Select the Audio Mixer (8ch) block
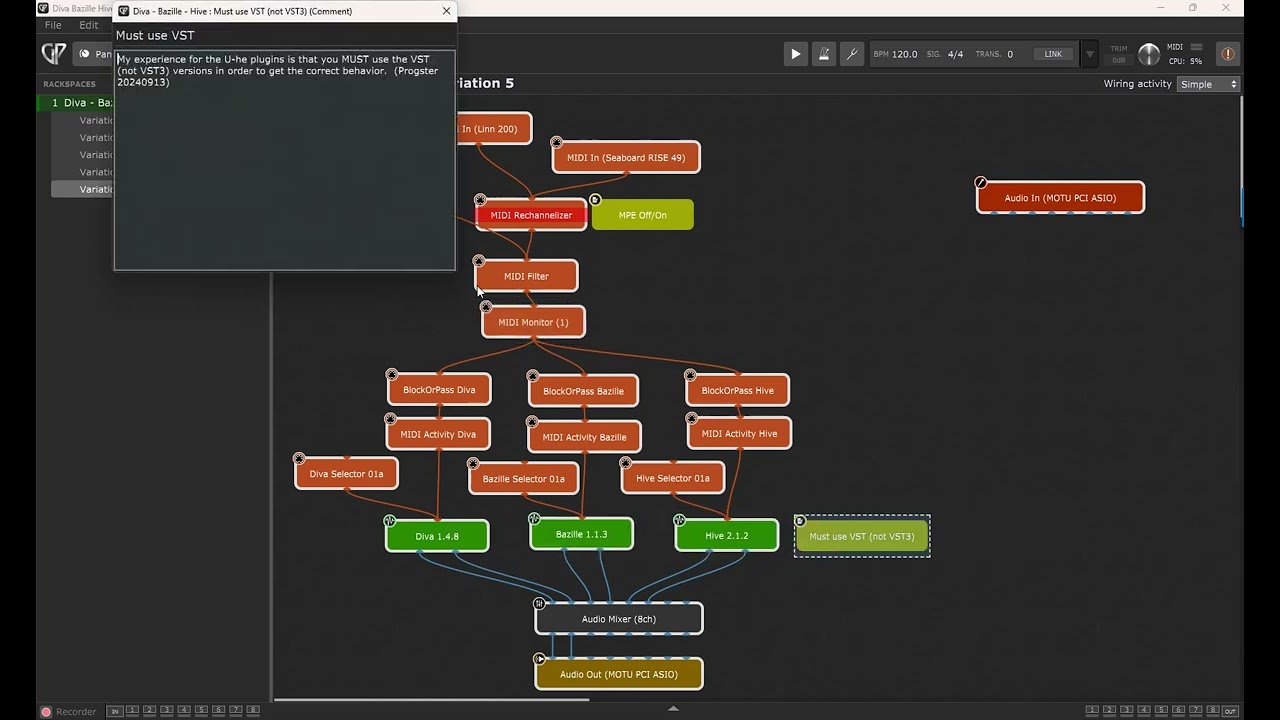 [619, 619]
